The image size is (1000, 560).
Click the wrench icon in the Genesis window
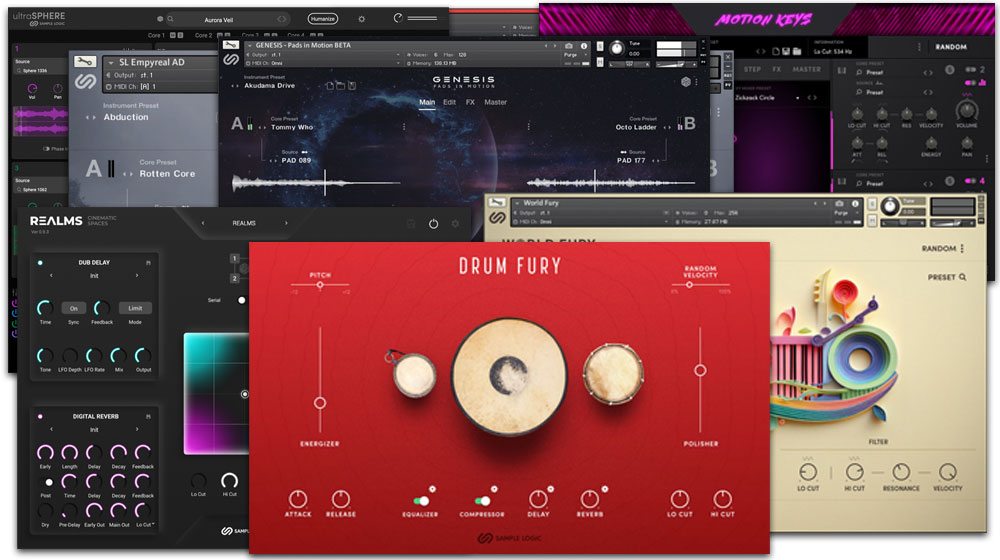click(231, 45)
